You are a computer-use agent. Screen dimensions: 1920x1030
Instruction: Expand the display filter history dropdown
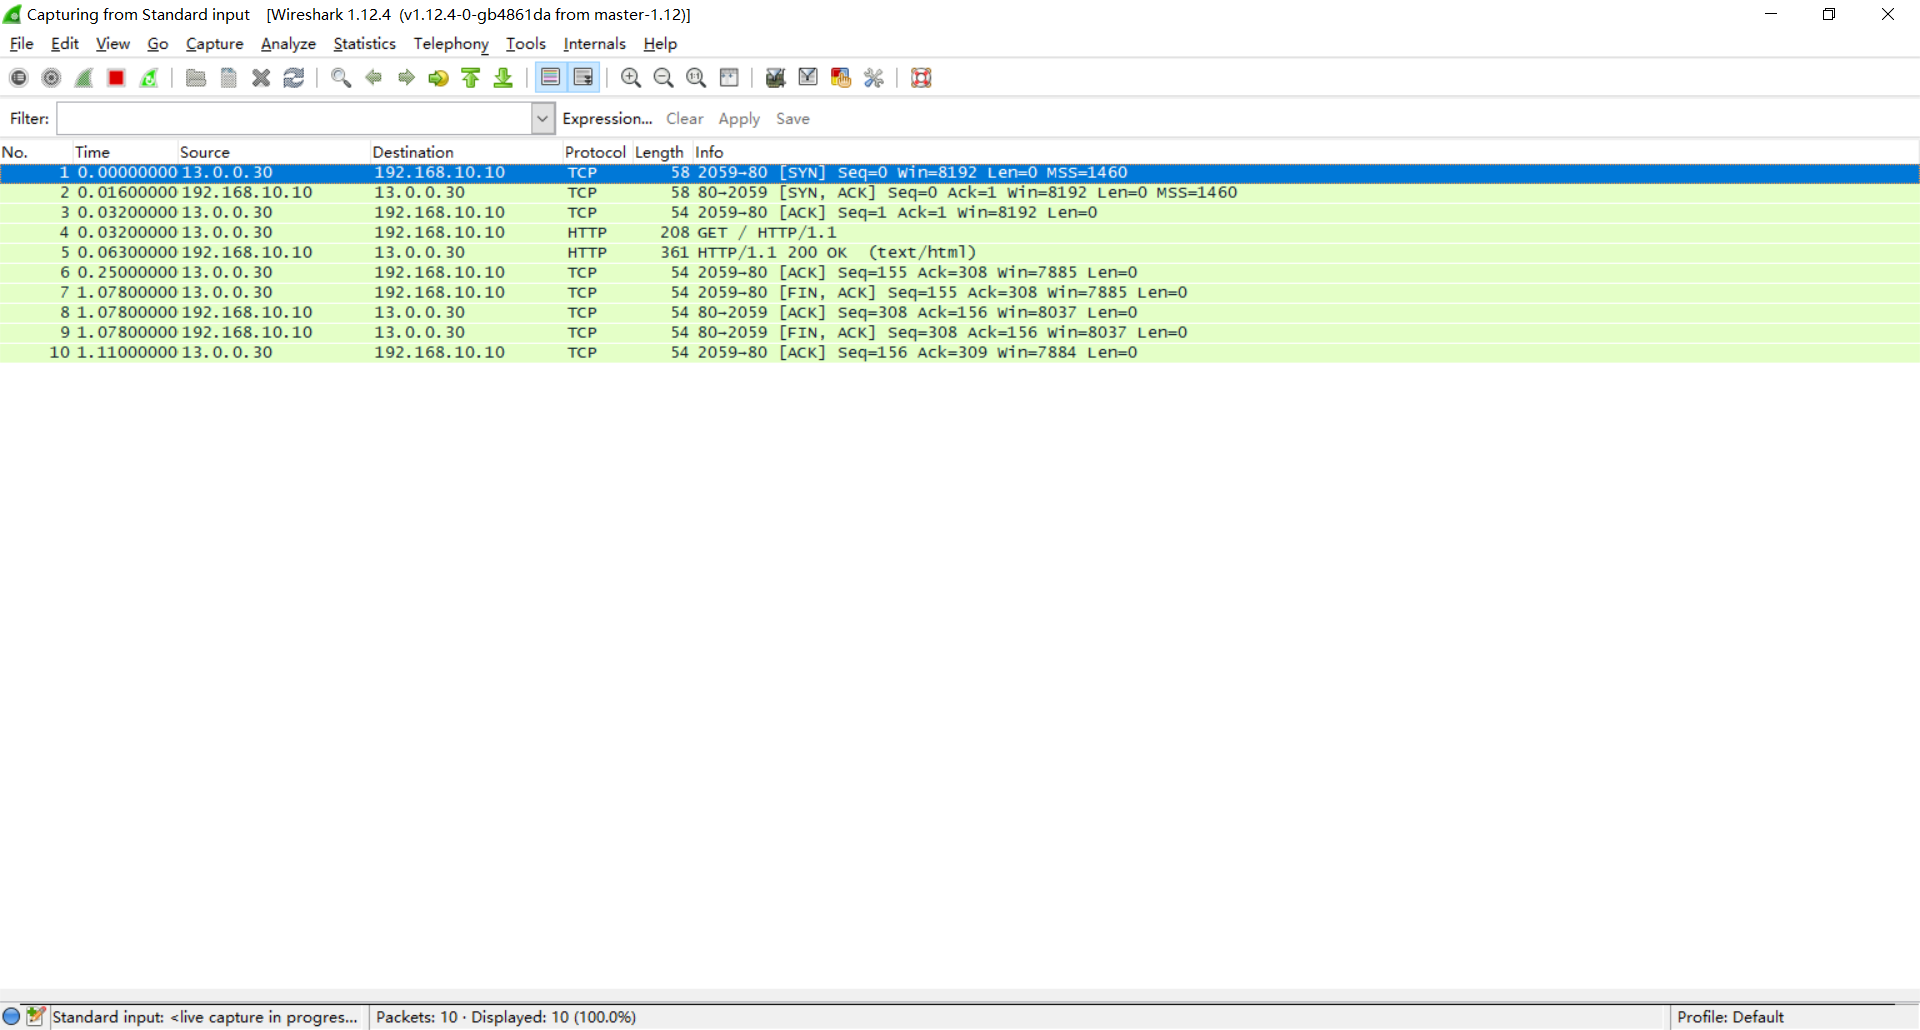pyautogui.click(x=543, y=119)
